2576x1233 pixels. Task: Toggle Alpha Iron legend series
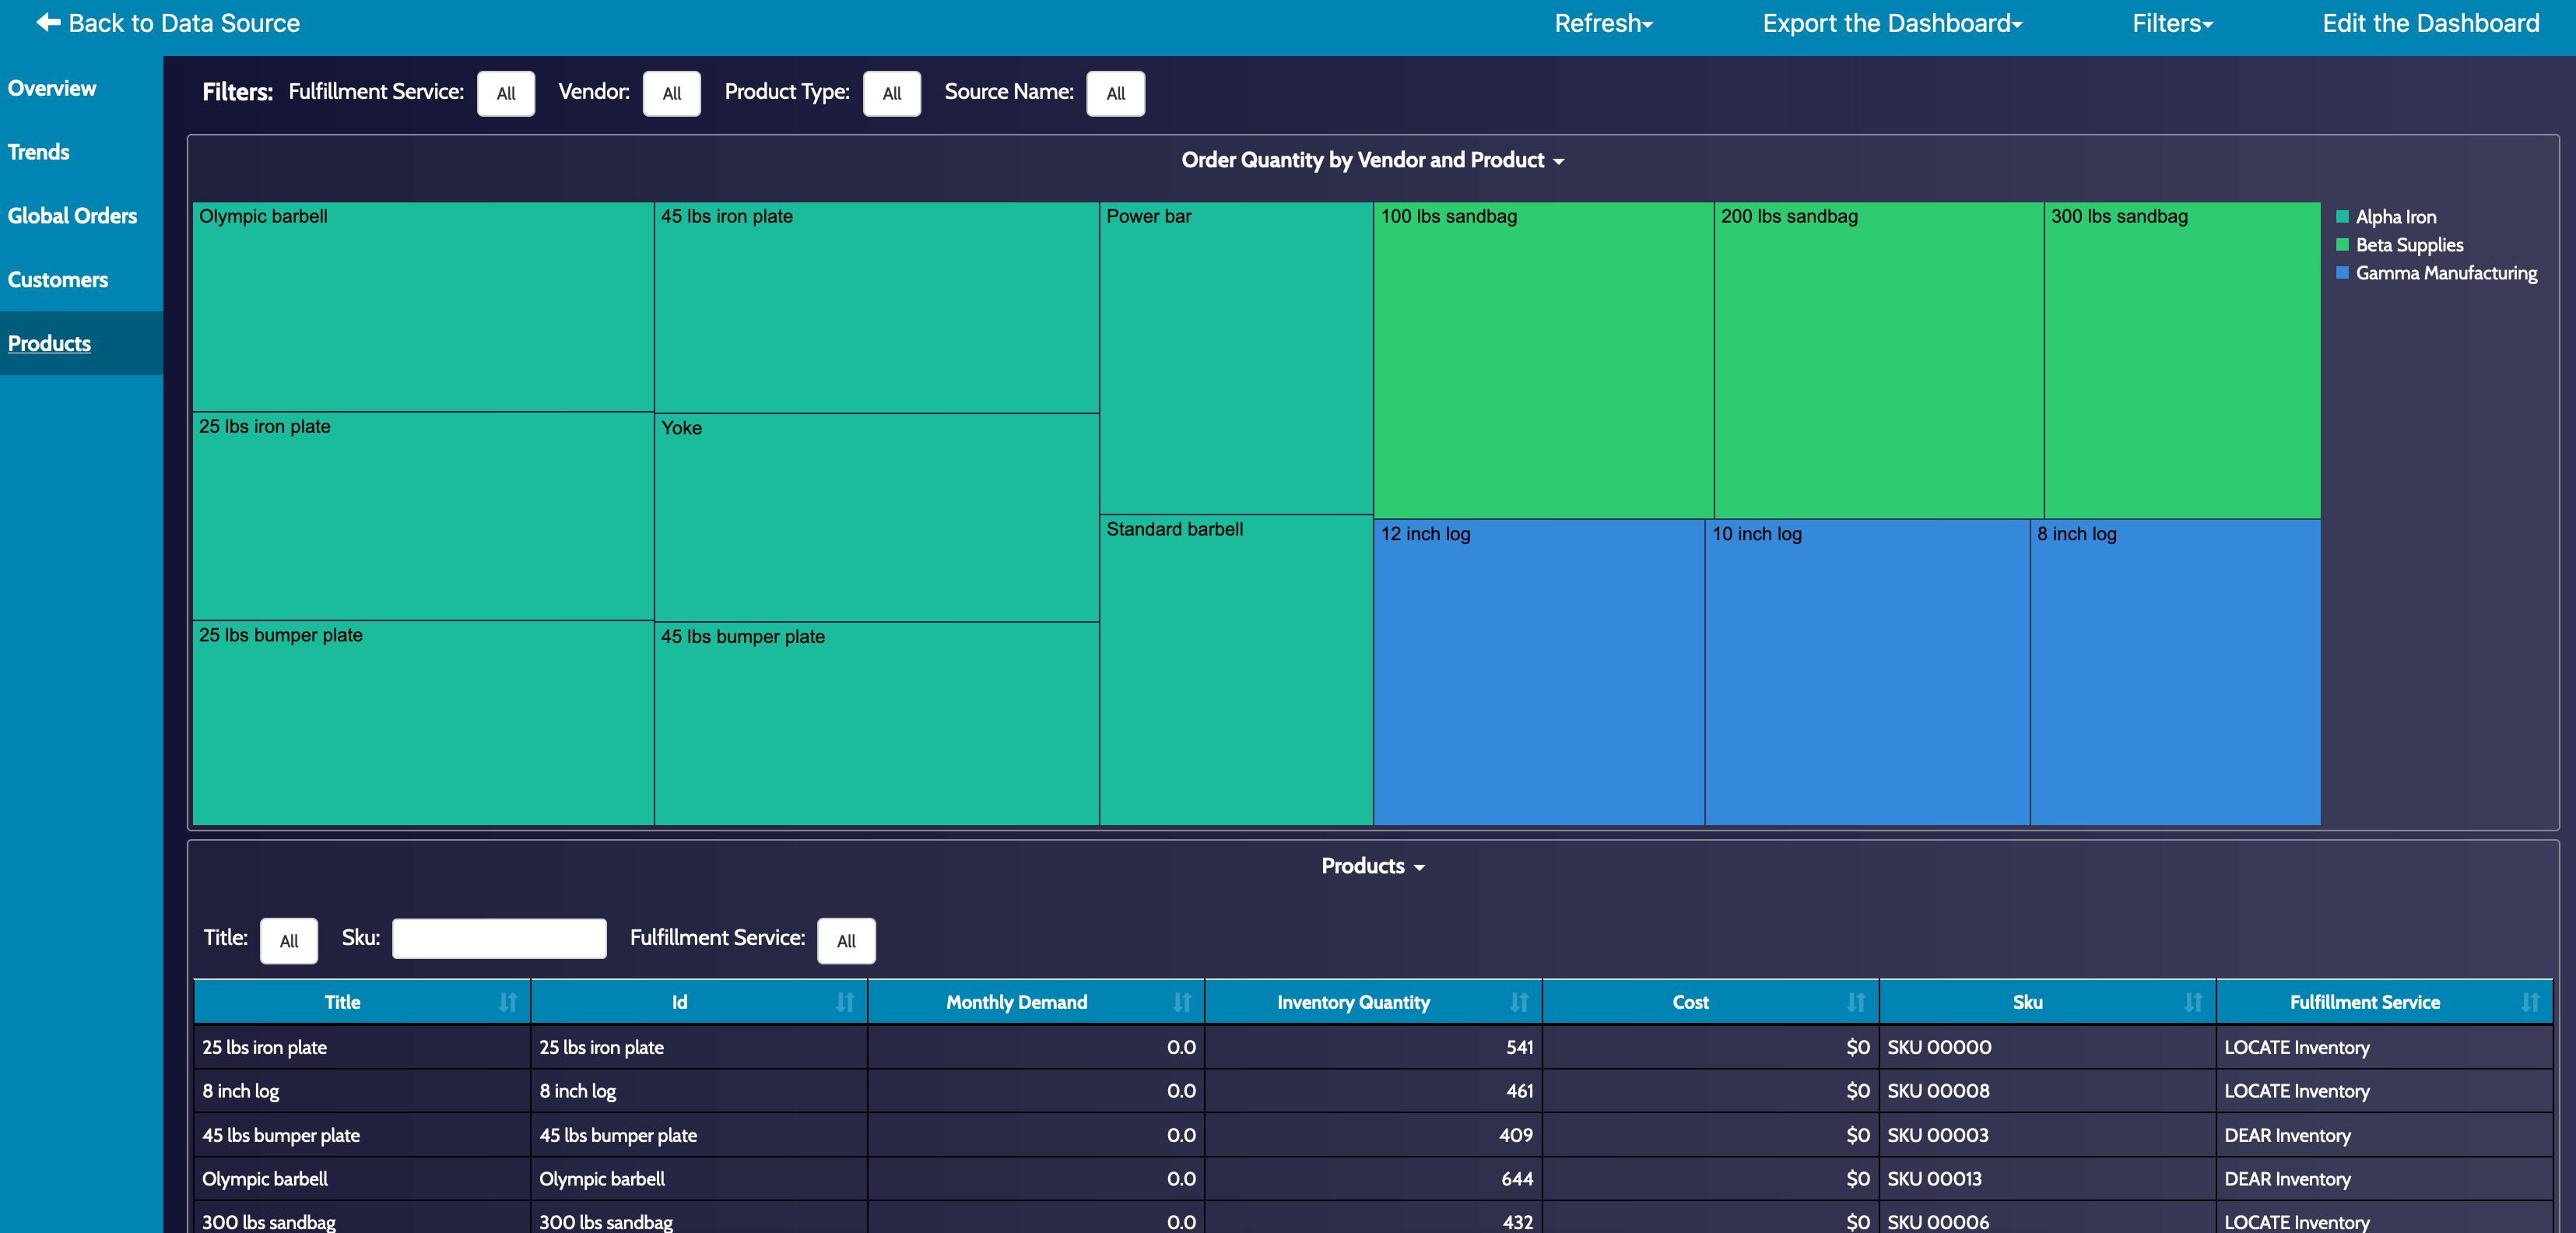click(2395, 217)
